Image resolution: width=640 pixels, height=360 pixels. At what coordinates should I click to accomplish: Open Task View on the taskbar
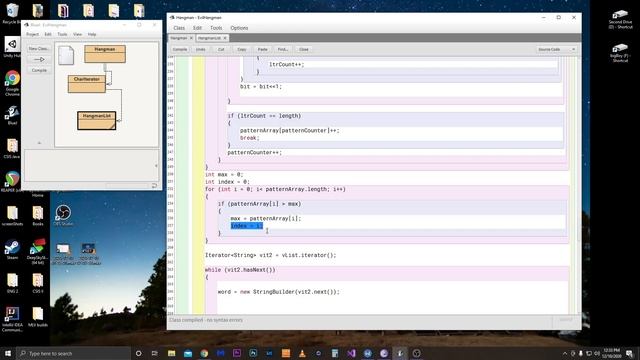click(x=155, y=353)
